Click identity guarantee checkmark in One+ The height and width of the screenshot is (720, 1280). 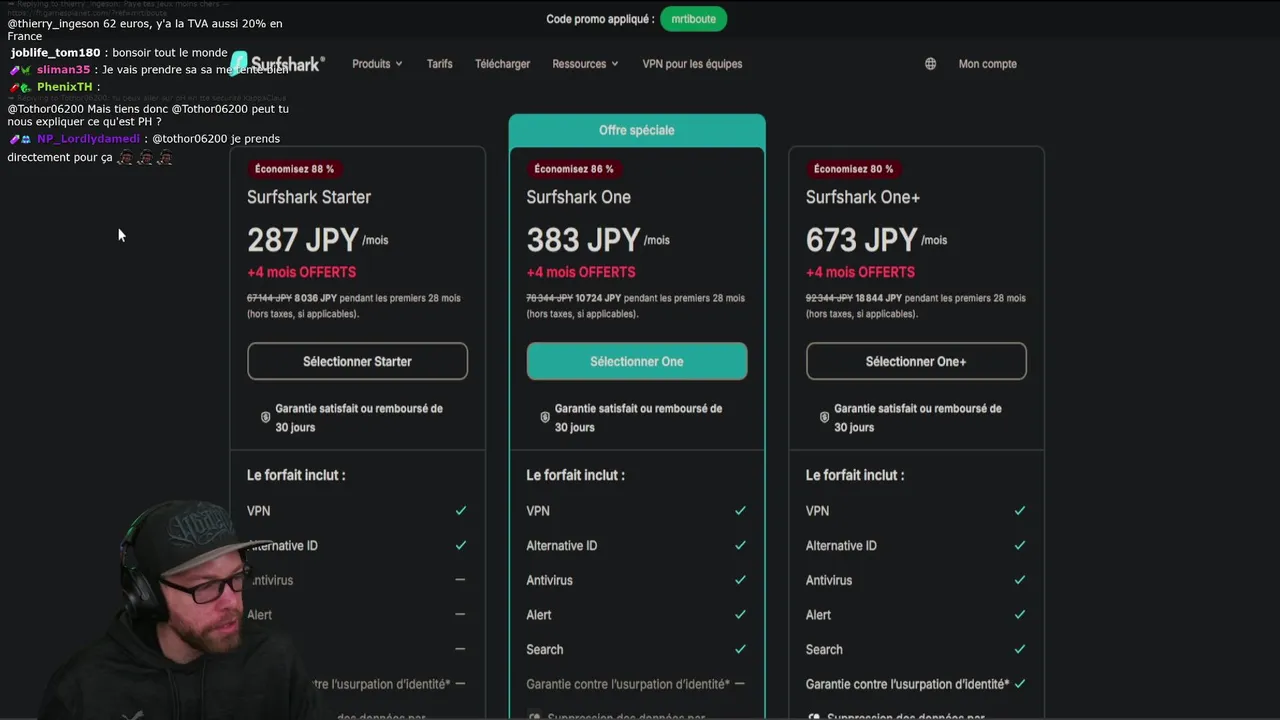tap(1020, 684)
